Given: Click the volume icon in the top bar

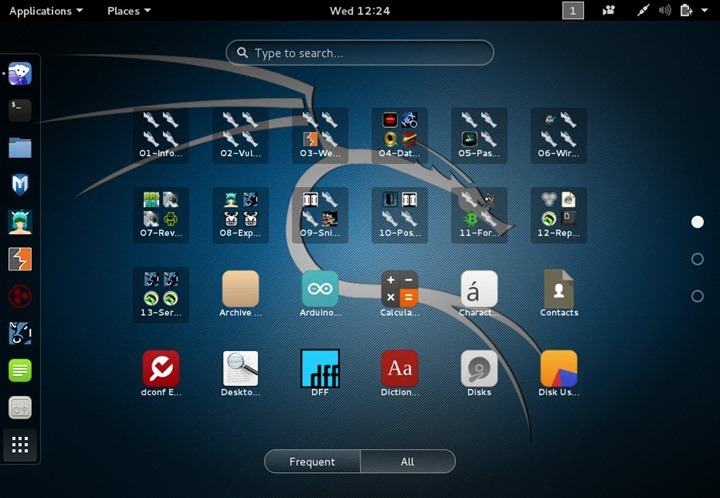Looking at the screenshot, I should coord(664,10).
